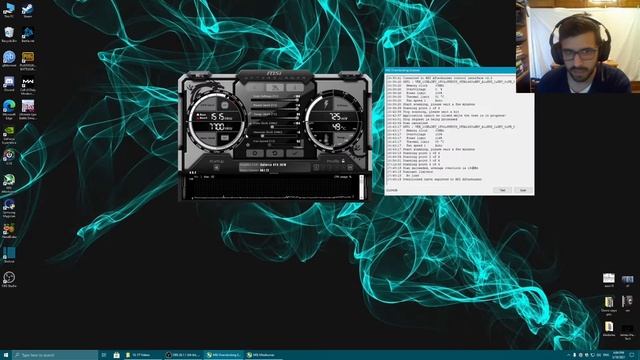
Task: Toggle Afterburner Startup Windows button
Action: pyautogui.click(x=217, y=167)
